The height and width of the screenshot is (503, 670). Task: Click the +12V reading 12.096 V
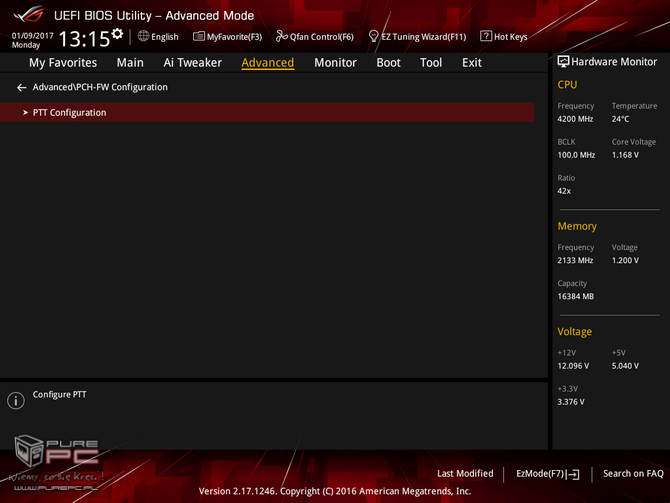(573, 366)
